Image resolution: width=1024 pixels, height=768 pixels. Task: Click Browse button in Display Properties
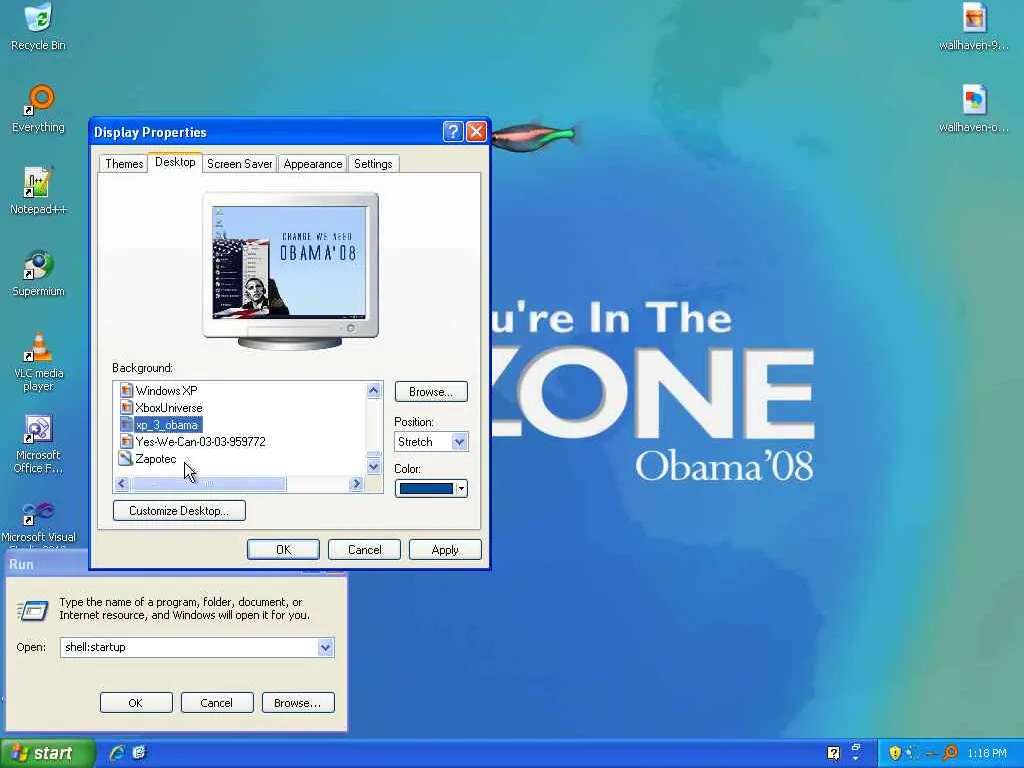(431, 391)
